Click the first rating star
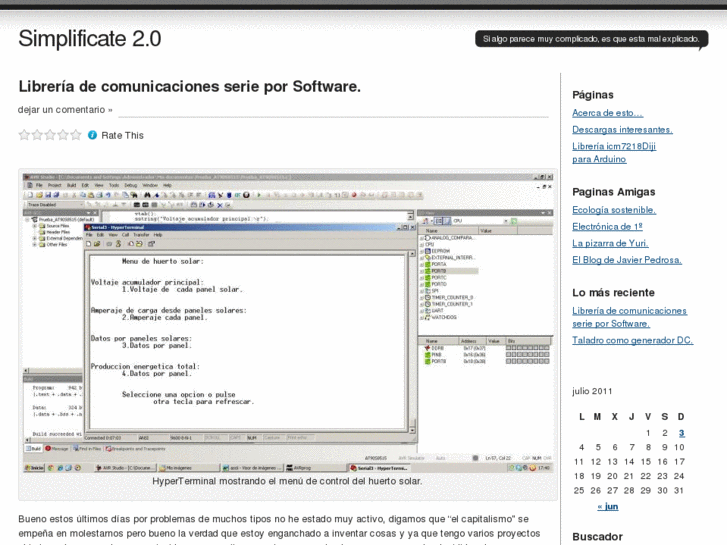The height and width of the screenshot is (545, 727). 24,135
